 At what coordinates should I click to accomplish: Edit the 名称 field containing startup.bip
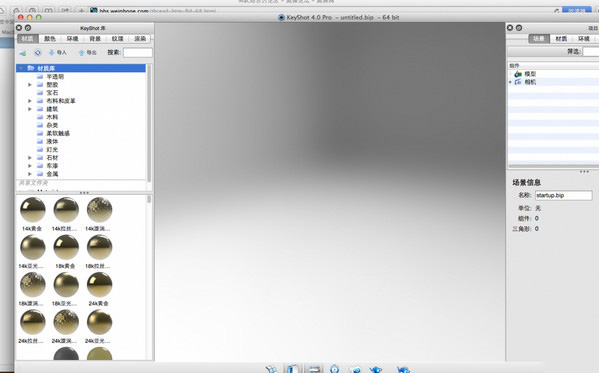point(563,195)
